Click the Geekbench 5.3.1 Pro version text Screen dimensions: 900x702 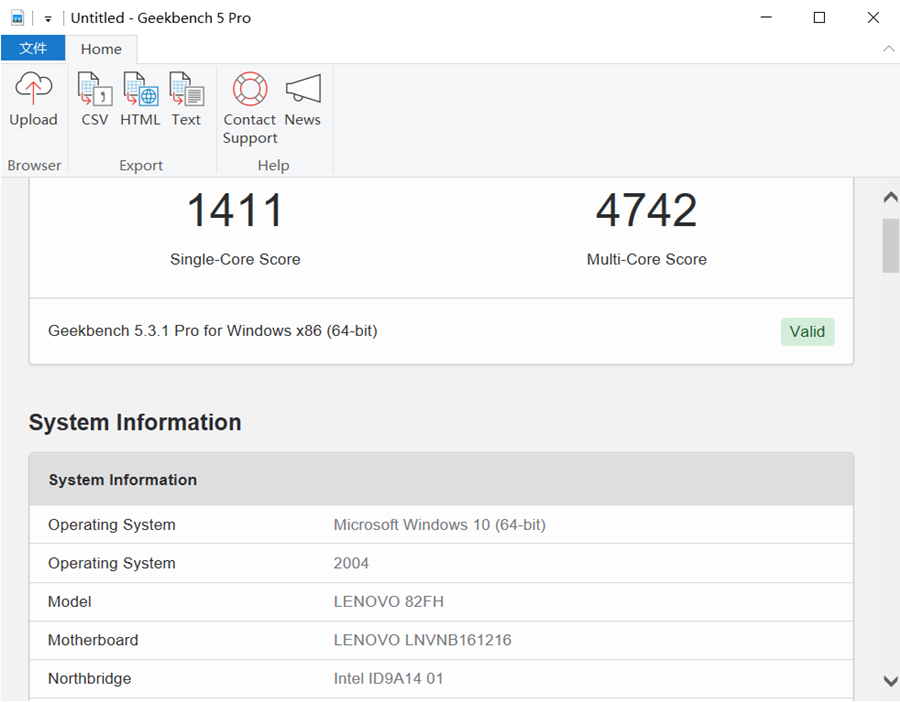(x=212, y=331)
